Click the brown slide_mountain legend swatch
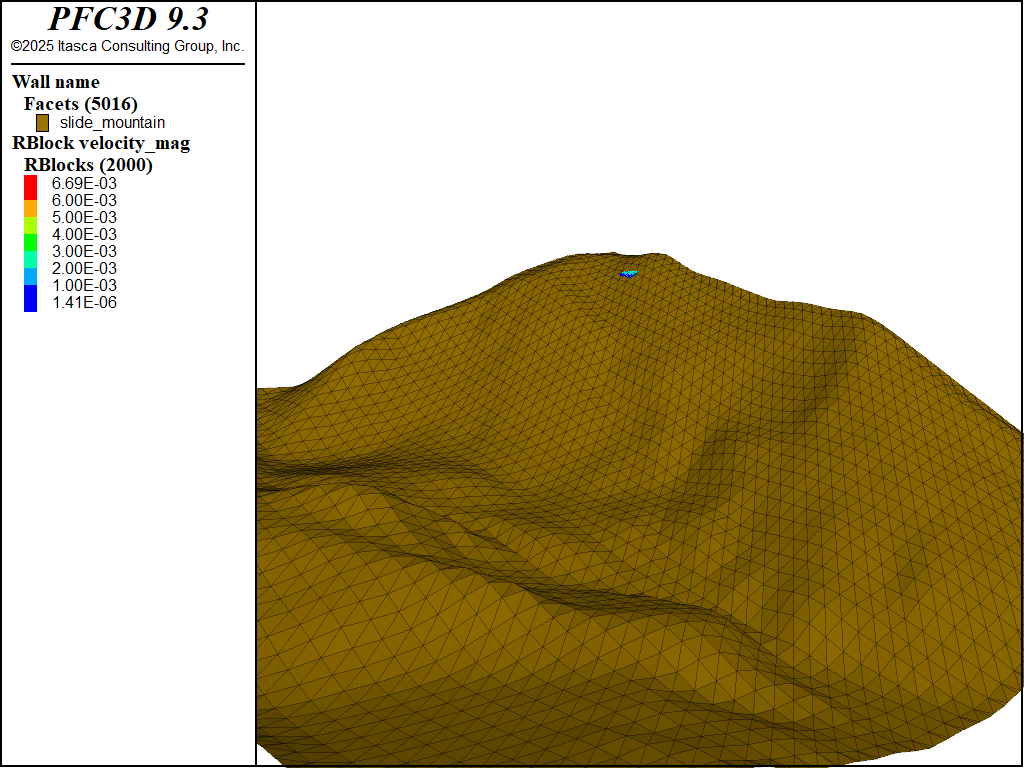This screenshot has width=1024, height=768. click(42, 123)
